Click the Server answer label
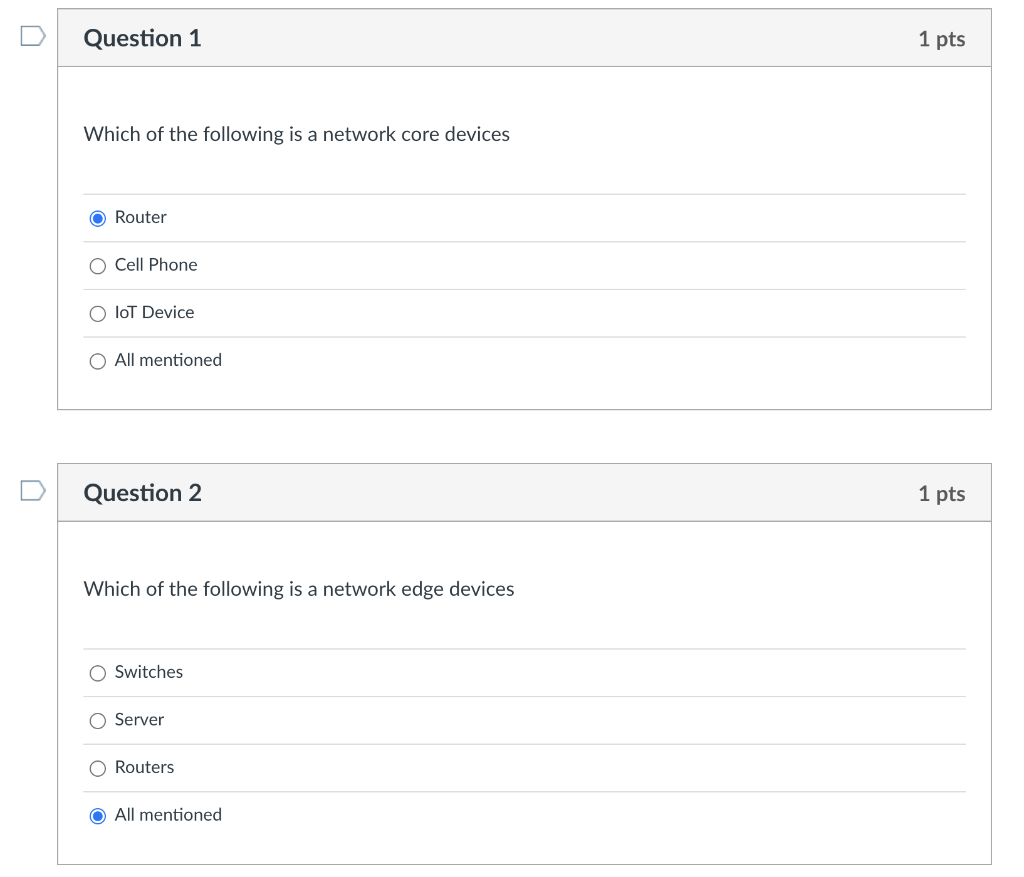The image size is (1024, 877). pos(140,720)
